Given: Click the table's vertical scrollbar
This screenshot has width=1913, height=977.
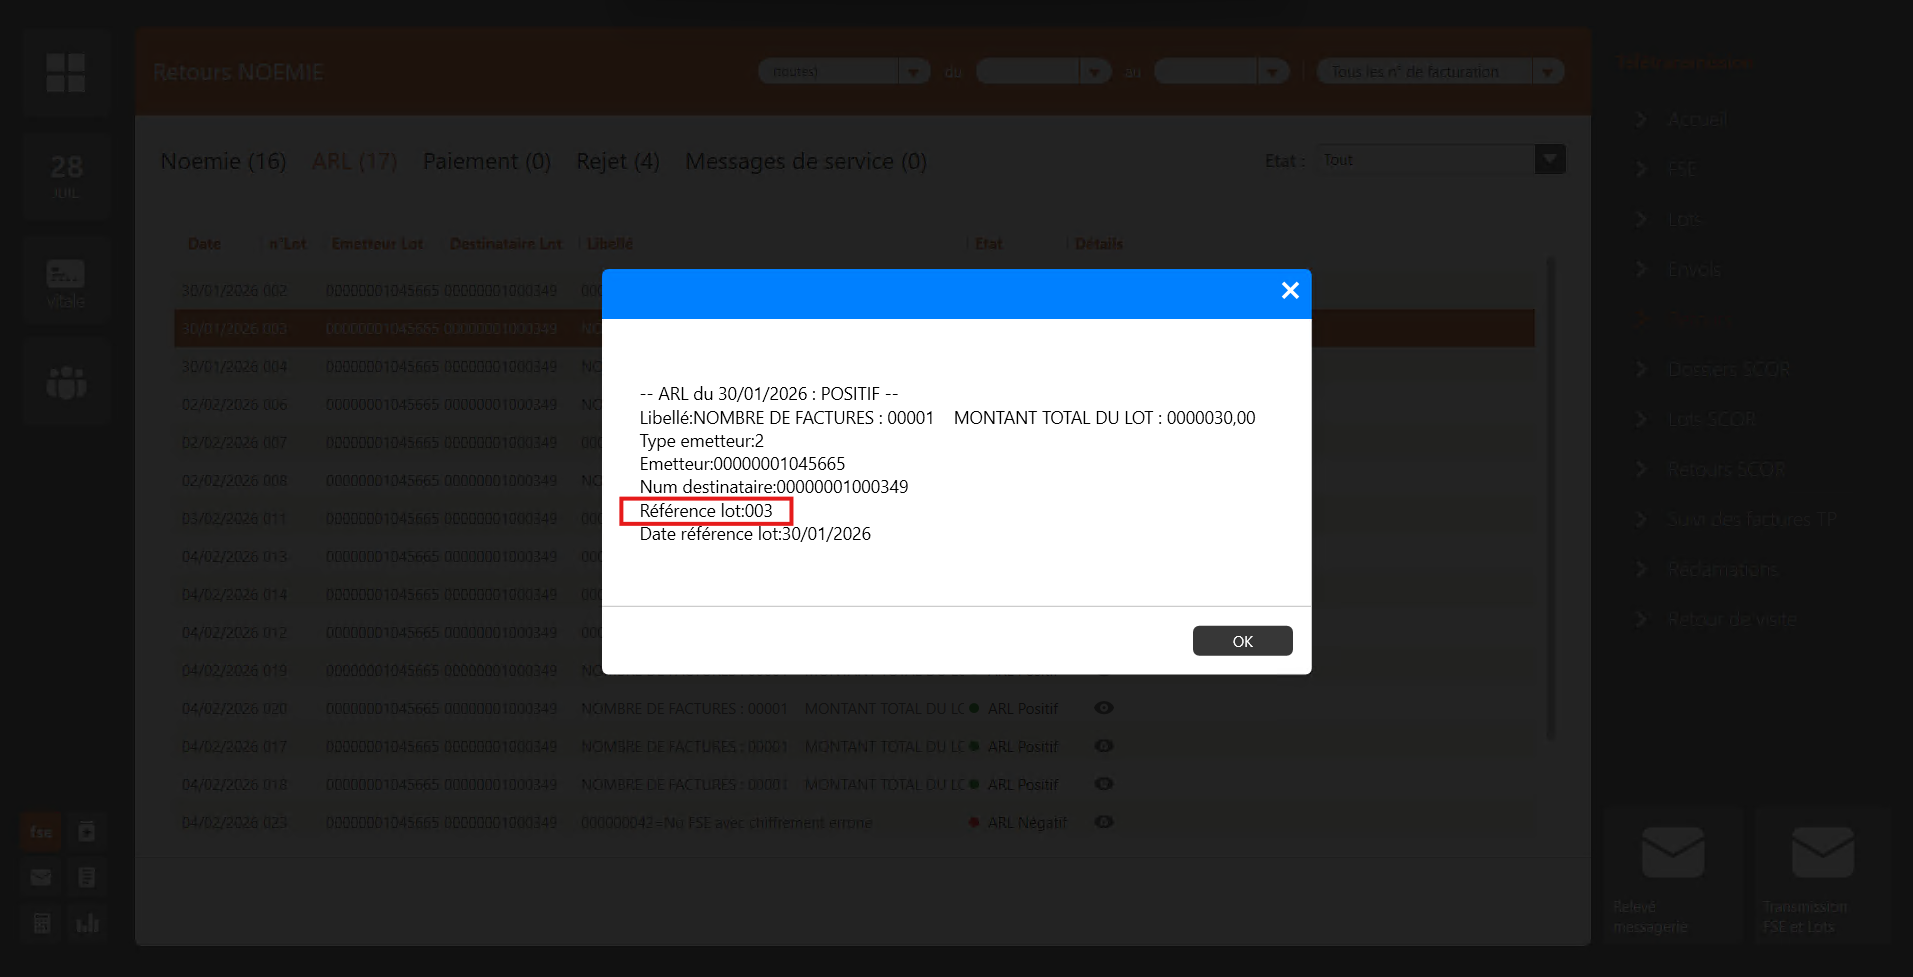Looking at the screenshot, I should tap(1551, 498).
